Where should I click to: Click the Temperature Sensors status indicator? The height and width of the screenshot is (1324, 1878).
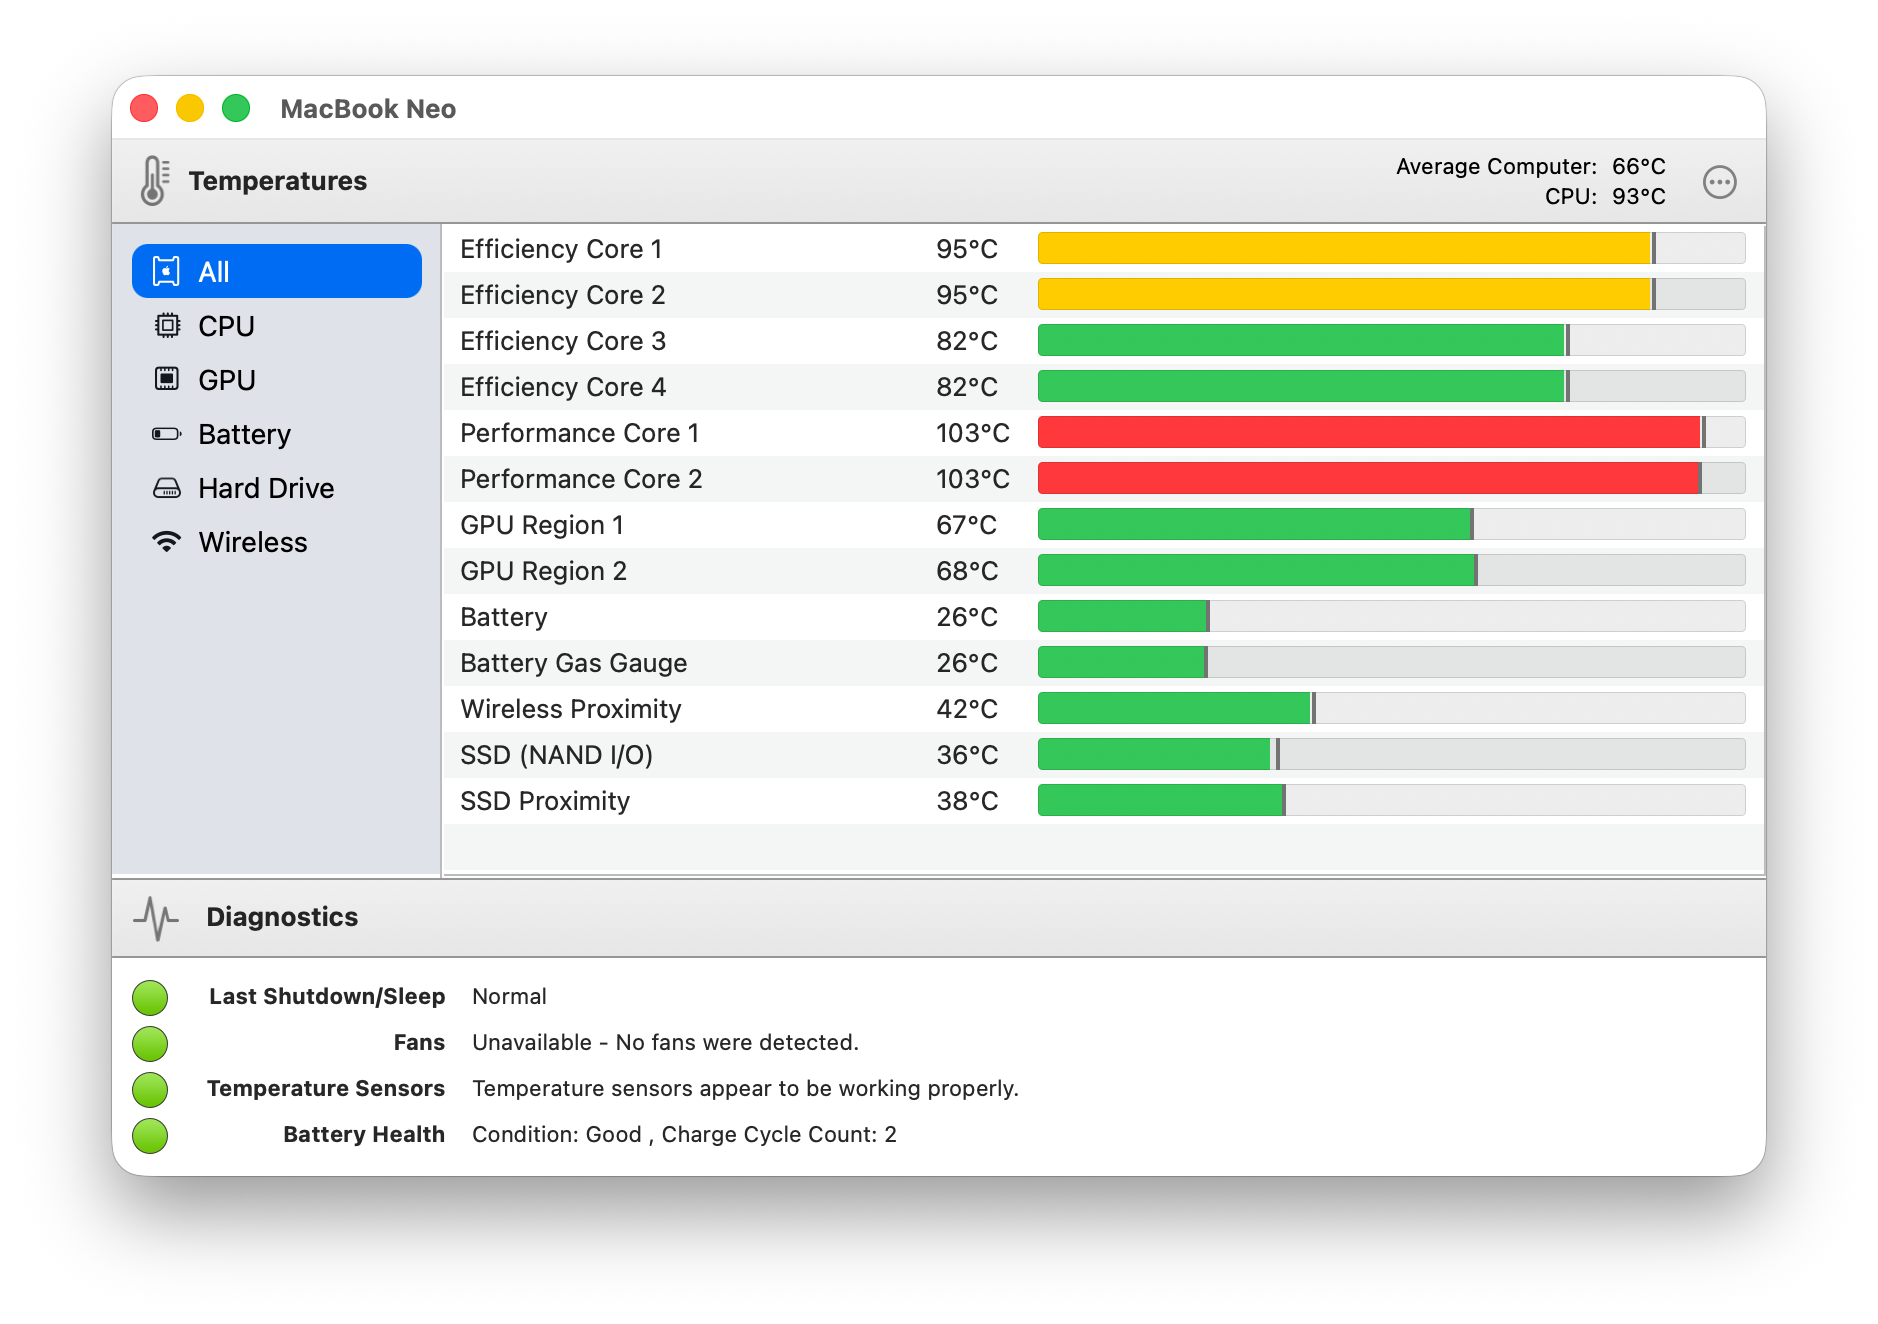(x=150, y=1088)
